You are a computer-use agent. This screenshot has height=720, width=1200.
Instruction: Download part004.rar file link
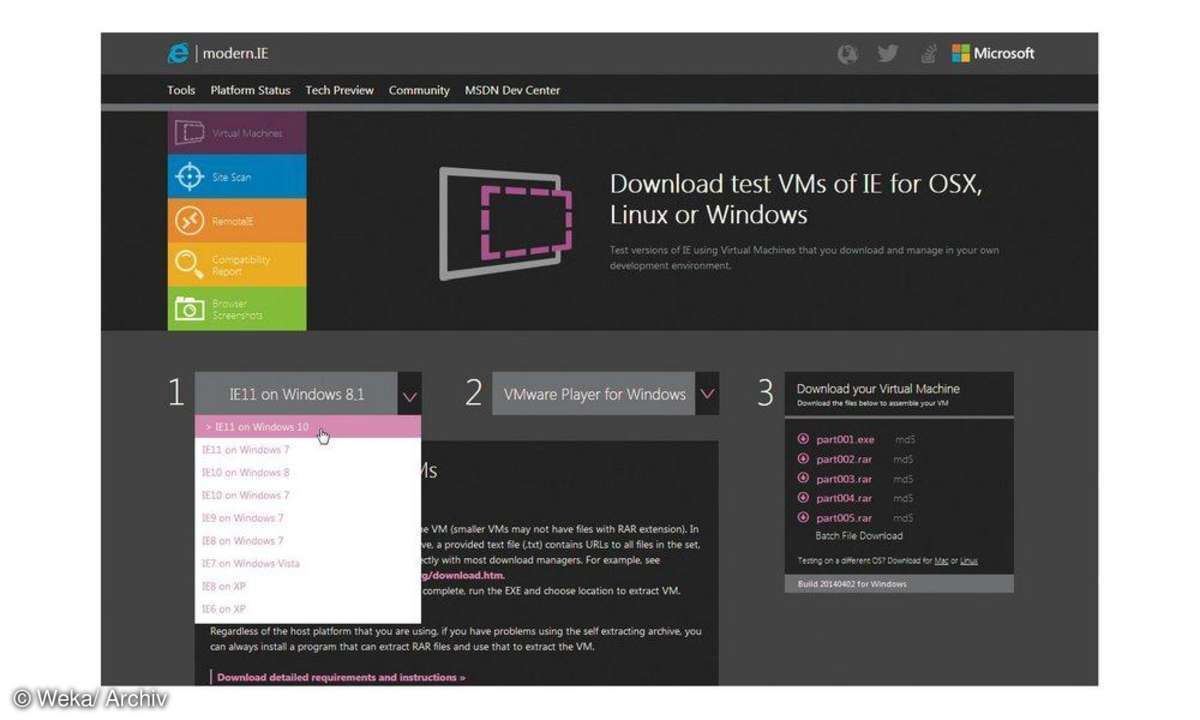click(844, 498)
